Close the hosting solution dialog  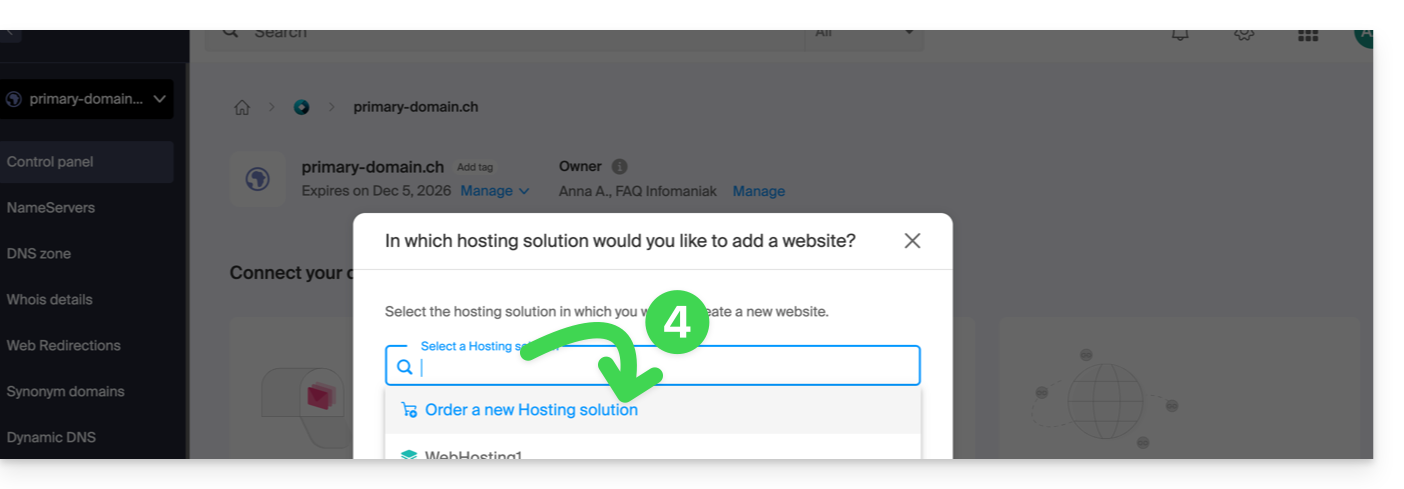(912, 241)
